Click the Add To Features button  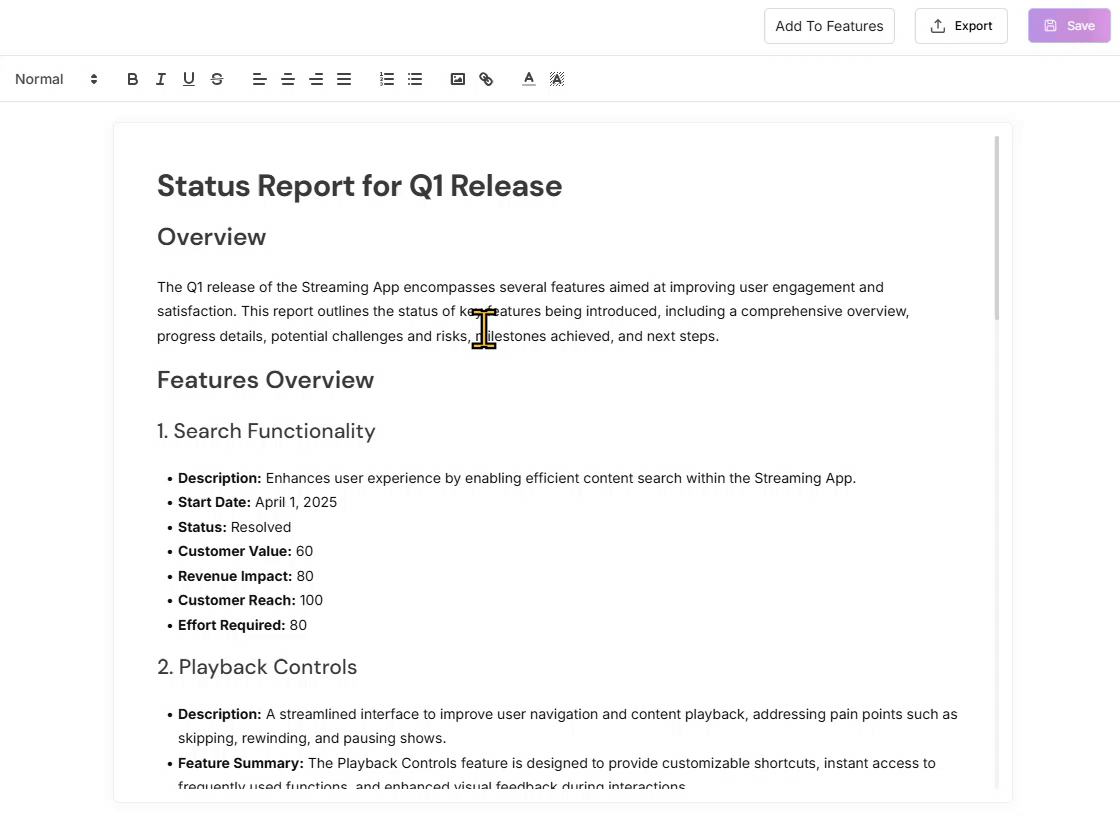(x=829, y=26)
